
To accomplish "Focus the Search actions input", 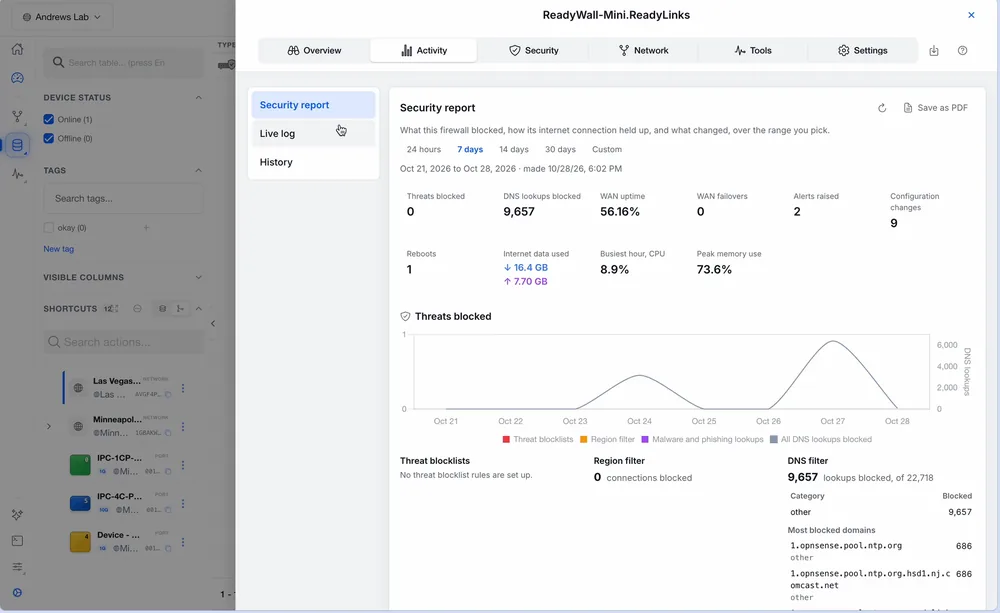I will tap(124, 342).
